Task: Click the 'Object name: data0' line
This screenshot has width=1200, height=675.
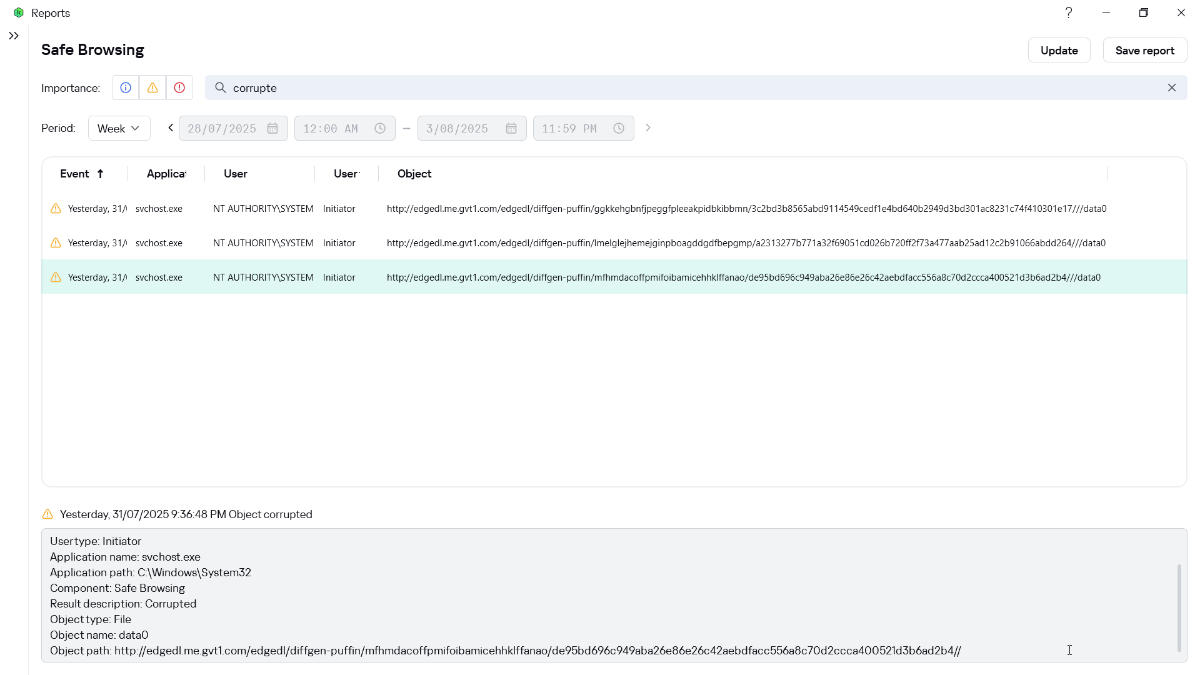Action: 99,635
